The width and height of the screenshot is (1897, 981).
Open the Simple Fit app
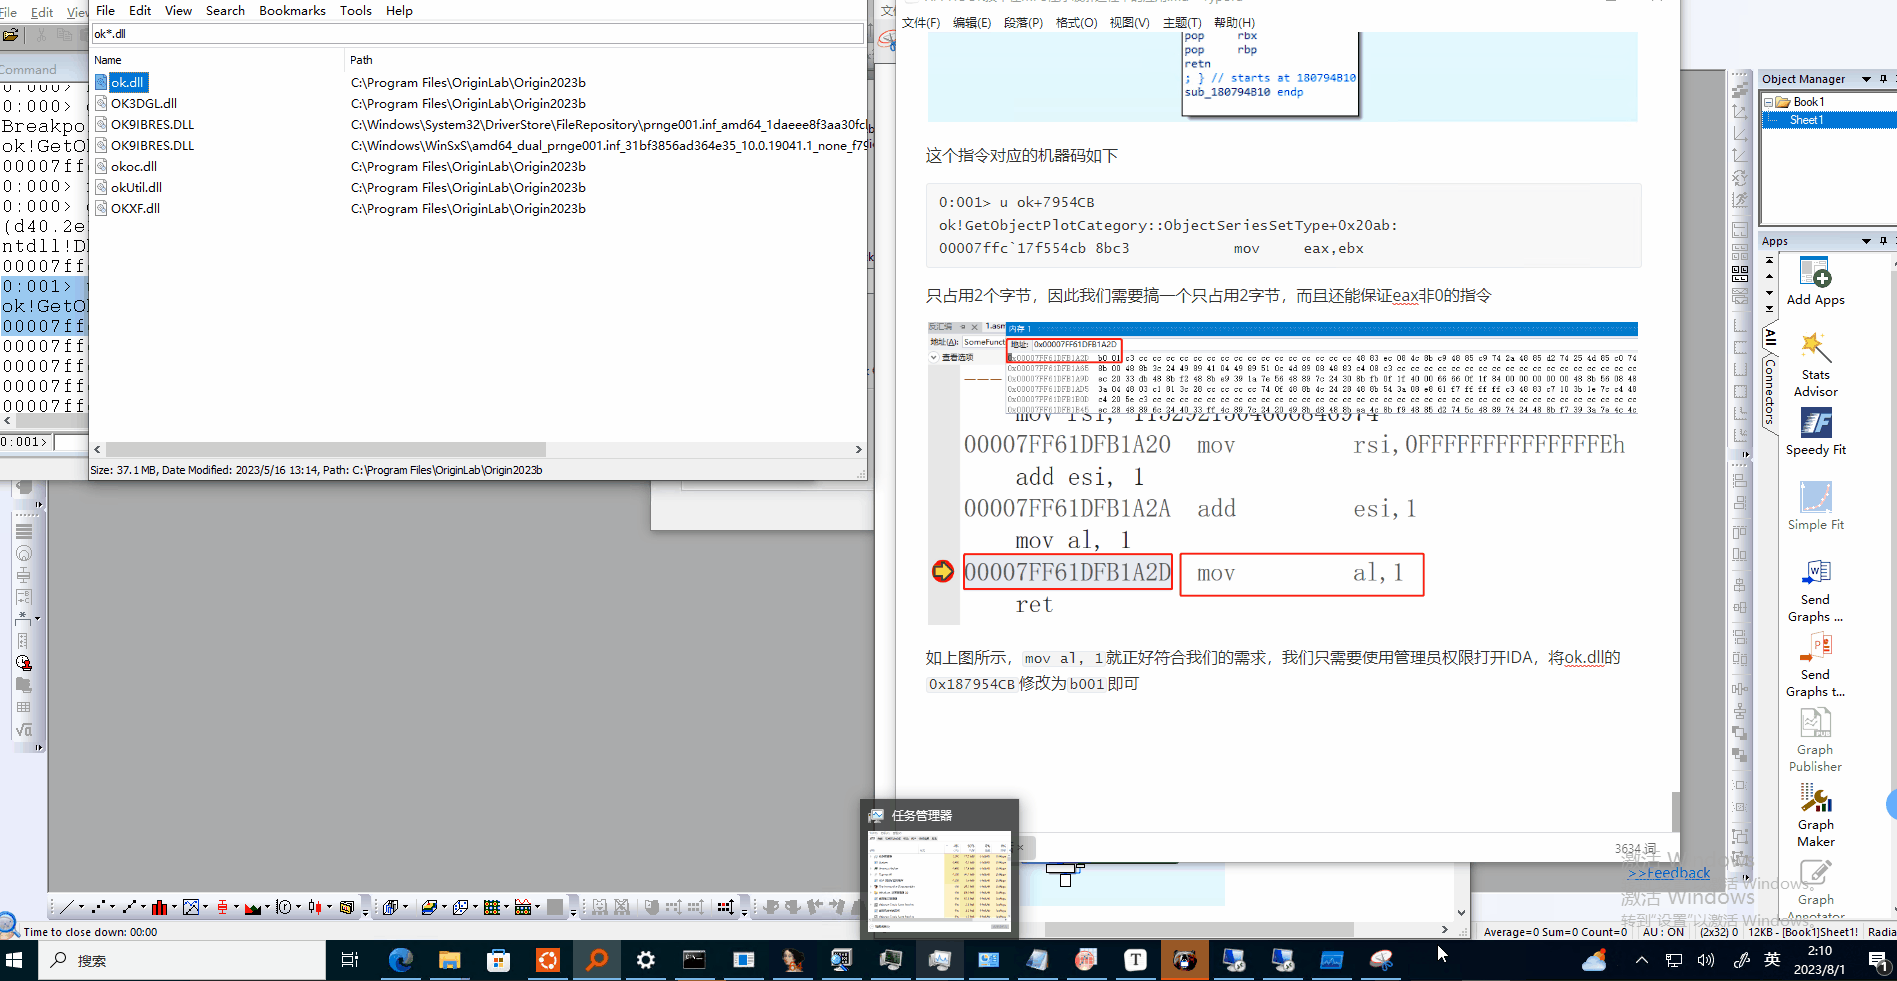click(1815, 506)
